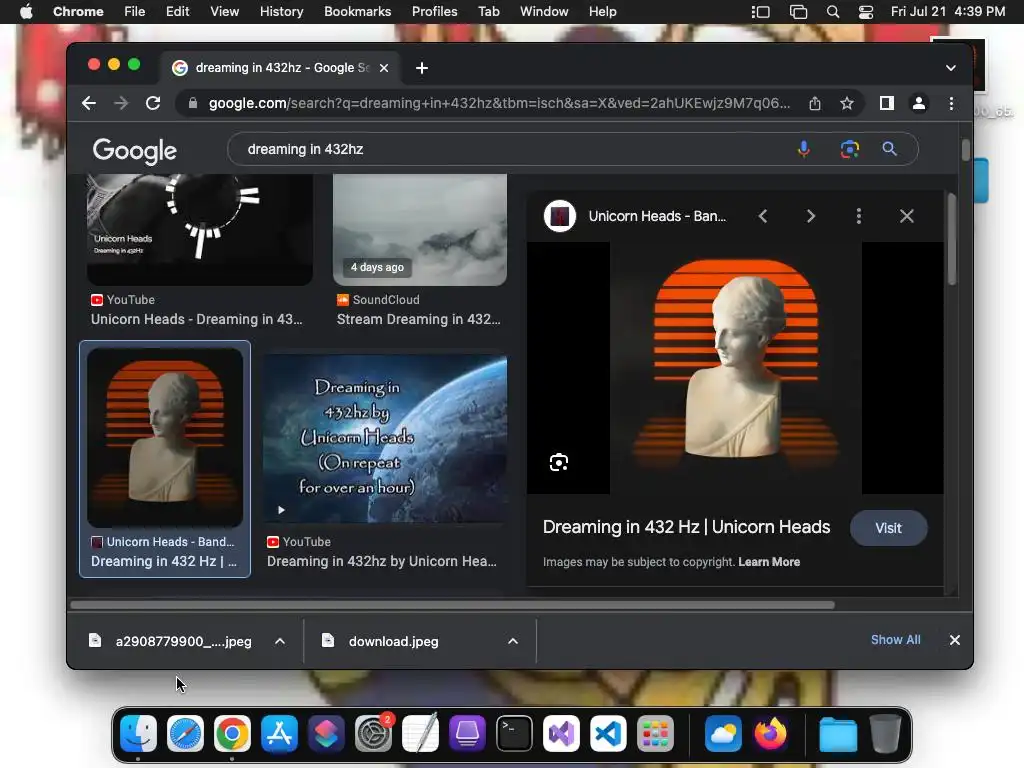Show next image in preview panel
Viewport: 1024px width, 768px height.
810,216
